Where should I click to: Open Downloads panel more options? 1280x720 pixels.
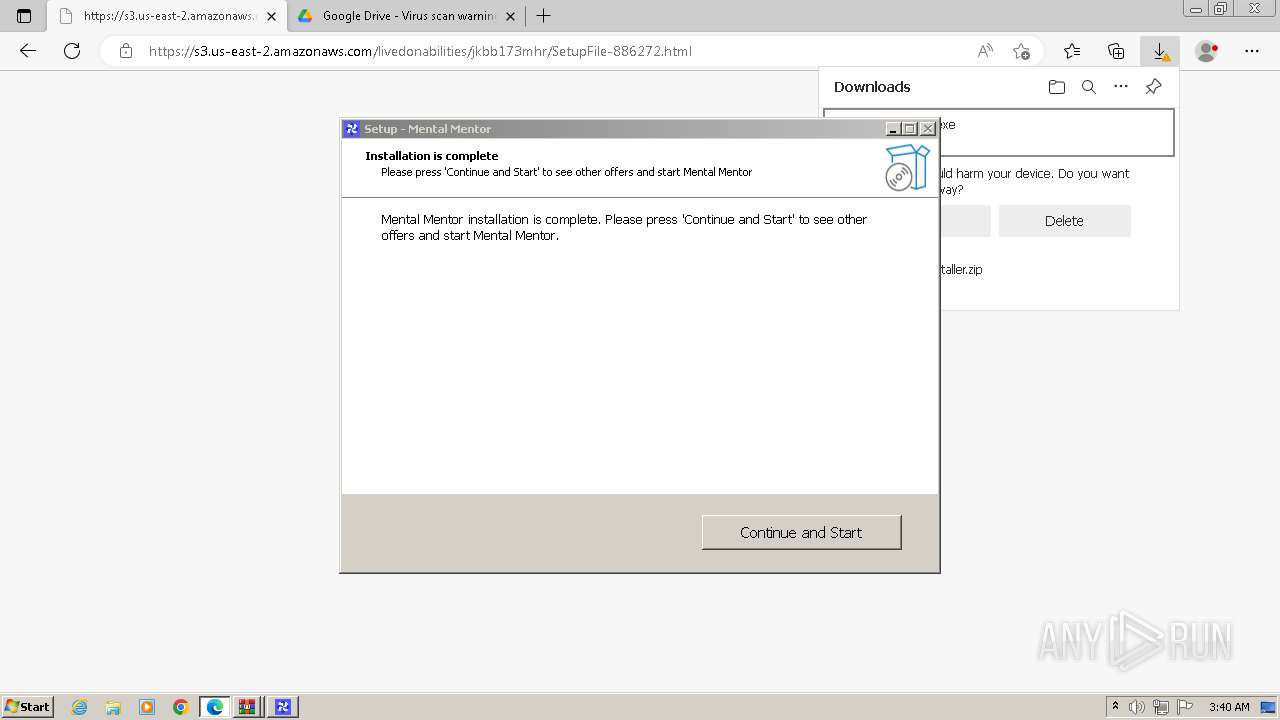click(x=1121, y=87)
